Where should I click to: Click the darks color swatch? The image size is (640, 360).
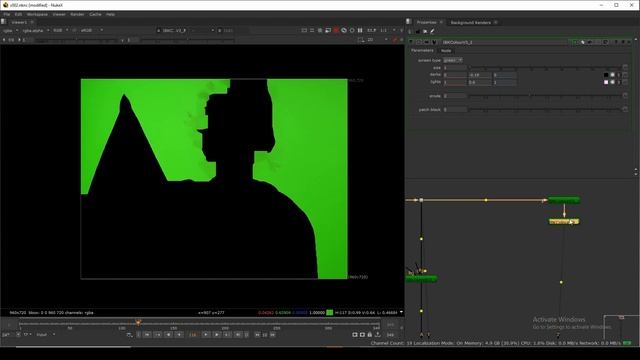coord(606,75)
